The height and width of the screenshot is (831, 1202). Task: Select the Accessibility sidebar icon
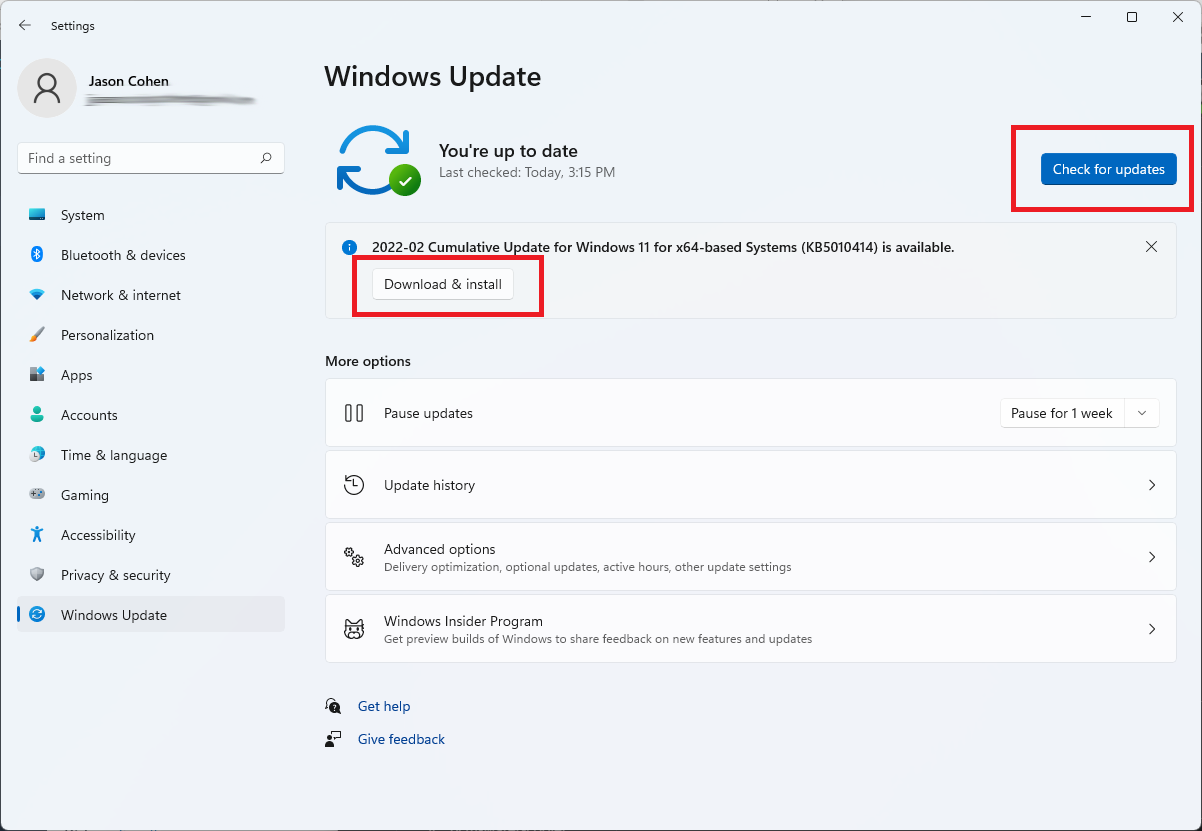coord(38,534)
